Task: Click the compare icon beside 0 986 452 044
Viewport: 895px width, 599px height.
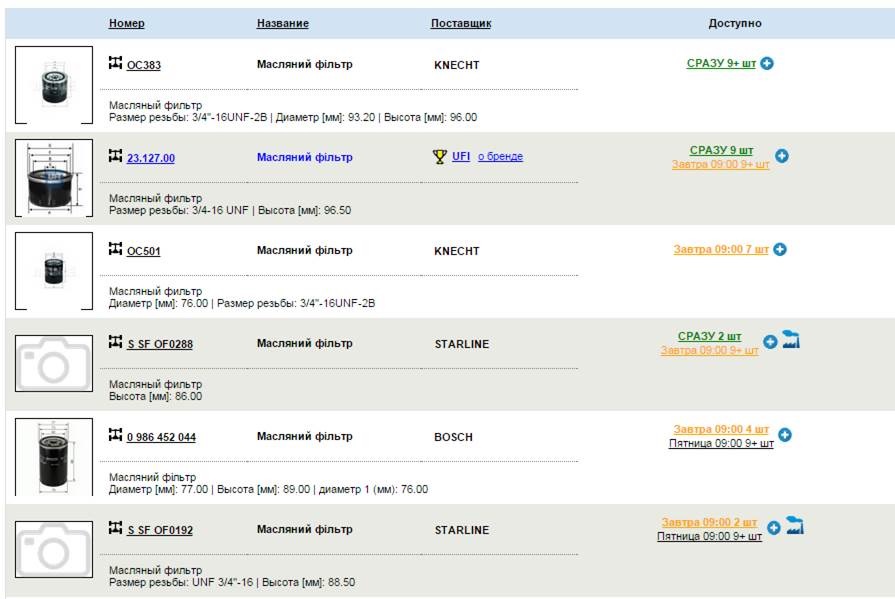Action: (115, 436)
